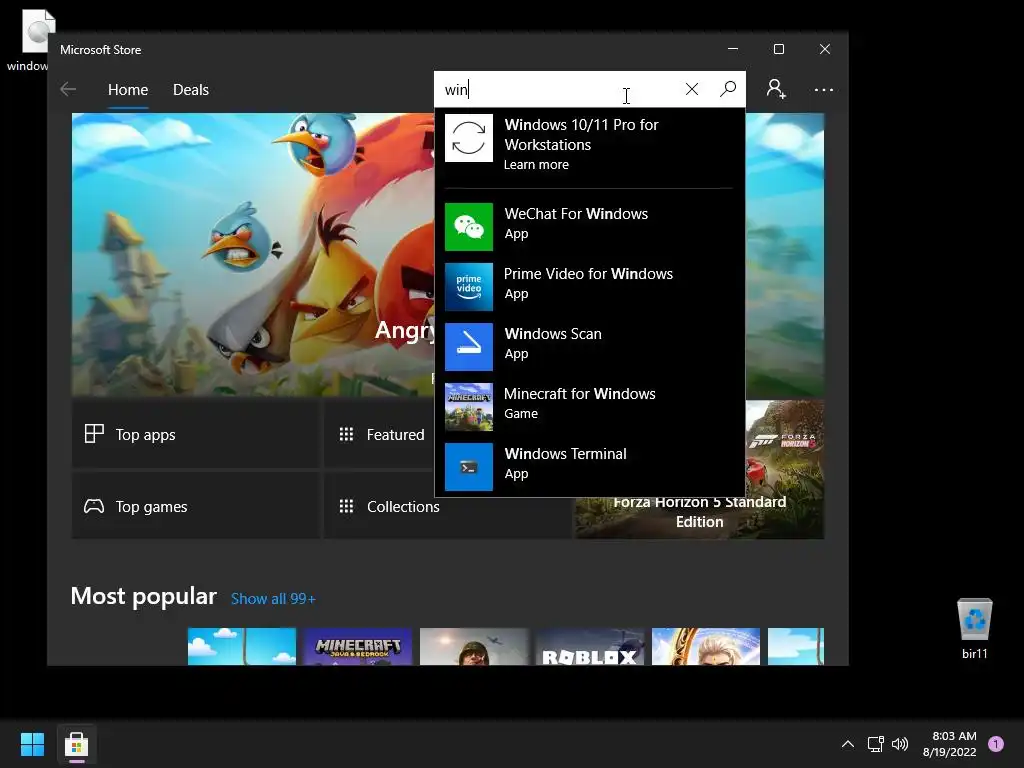Click the Windows 10/11 Pro refresh icon

click(469, 138)
